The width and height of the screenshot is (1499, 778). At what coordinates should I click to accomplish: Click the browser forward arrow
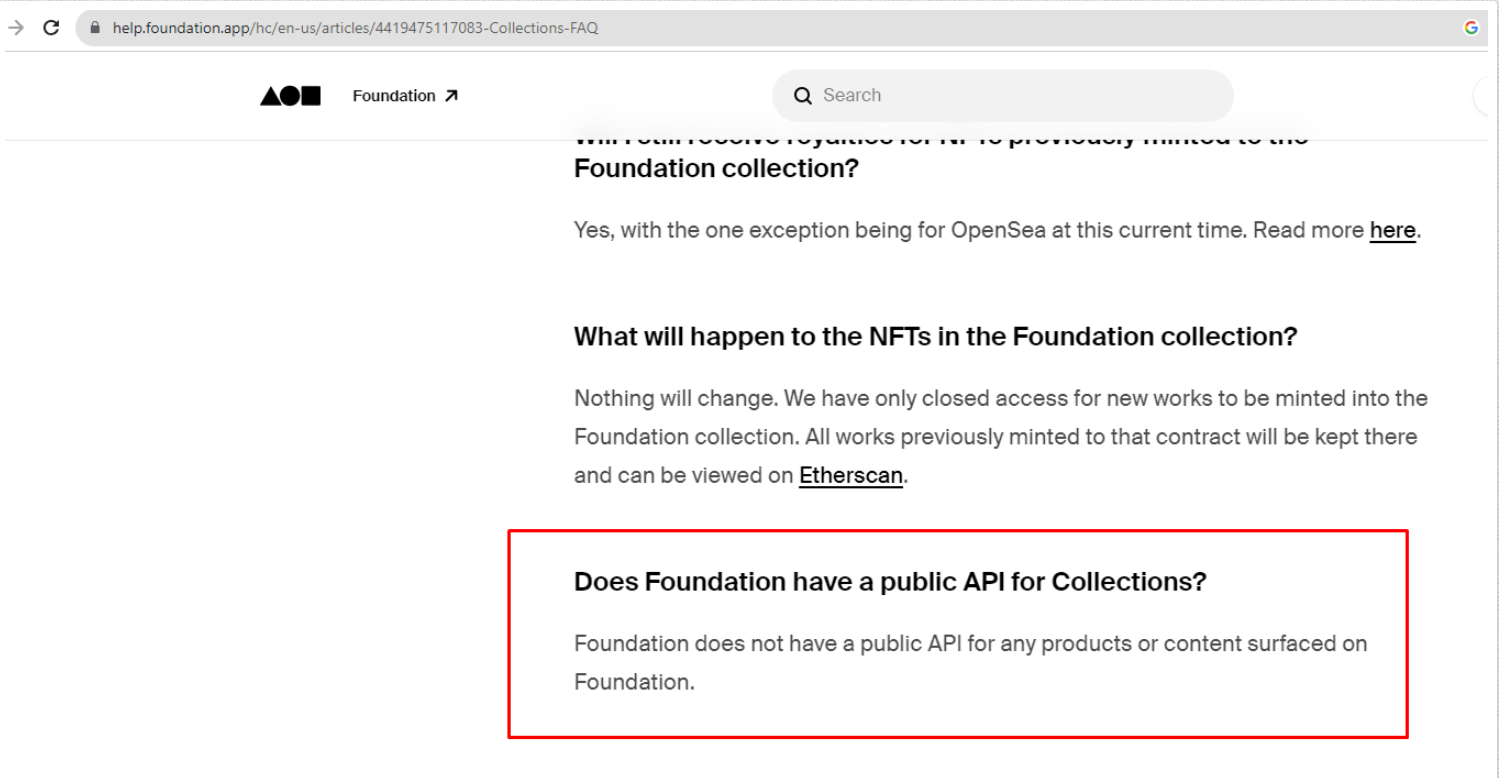click(x=16, y=28)
